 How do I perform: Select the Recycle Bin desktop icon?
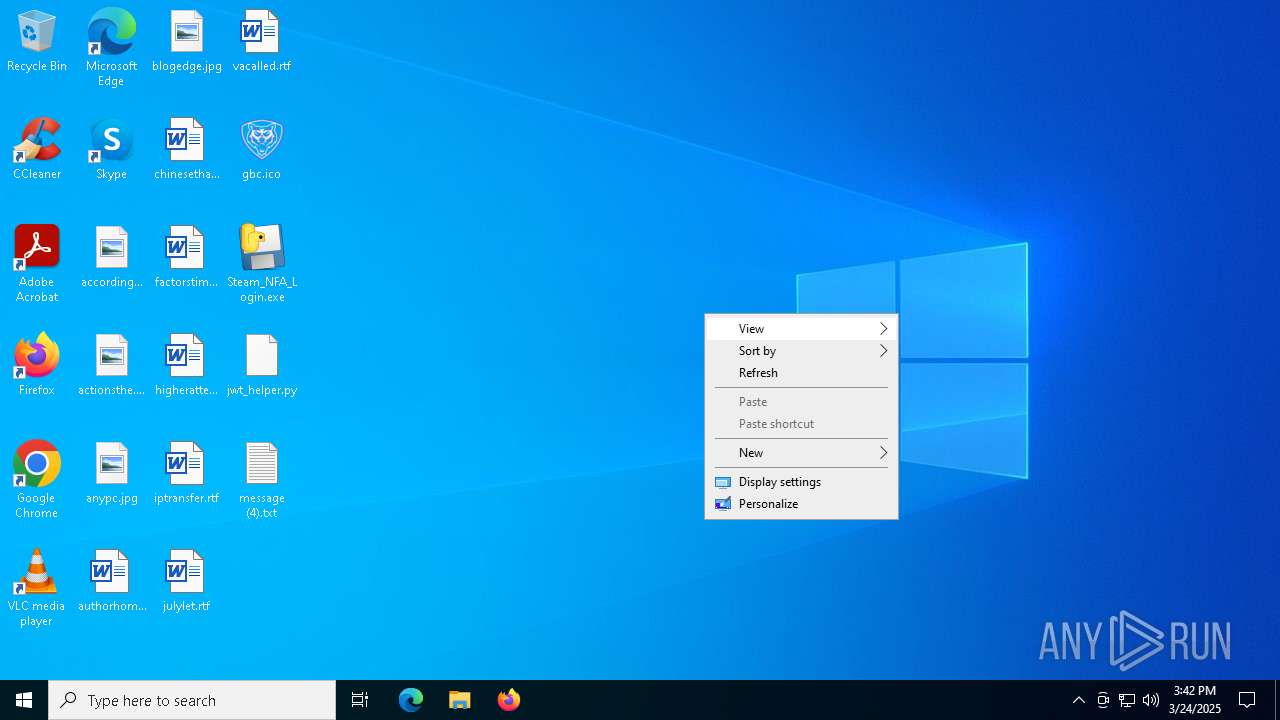coord(37,42)
